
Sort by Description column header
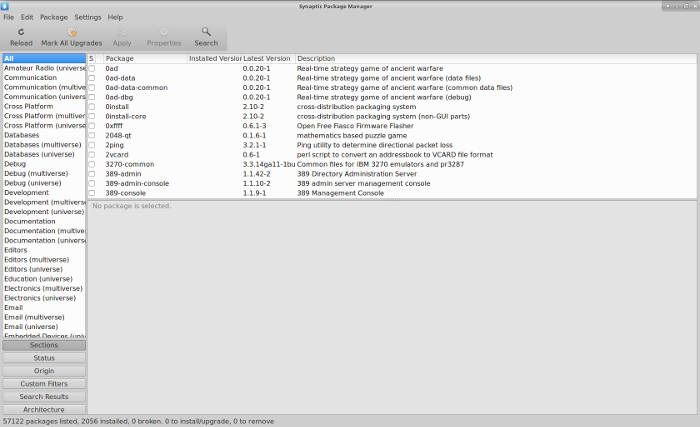click(x=496, y=59)
